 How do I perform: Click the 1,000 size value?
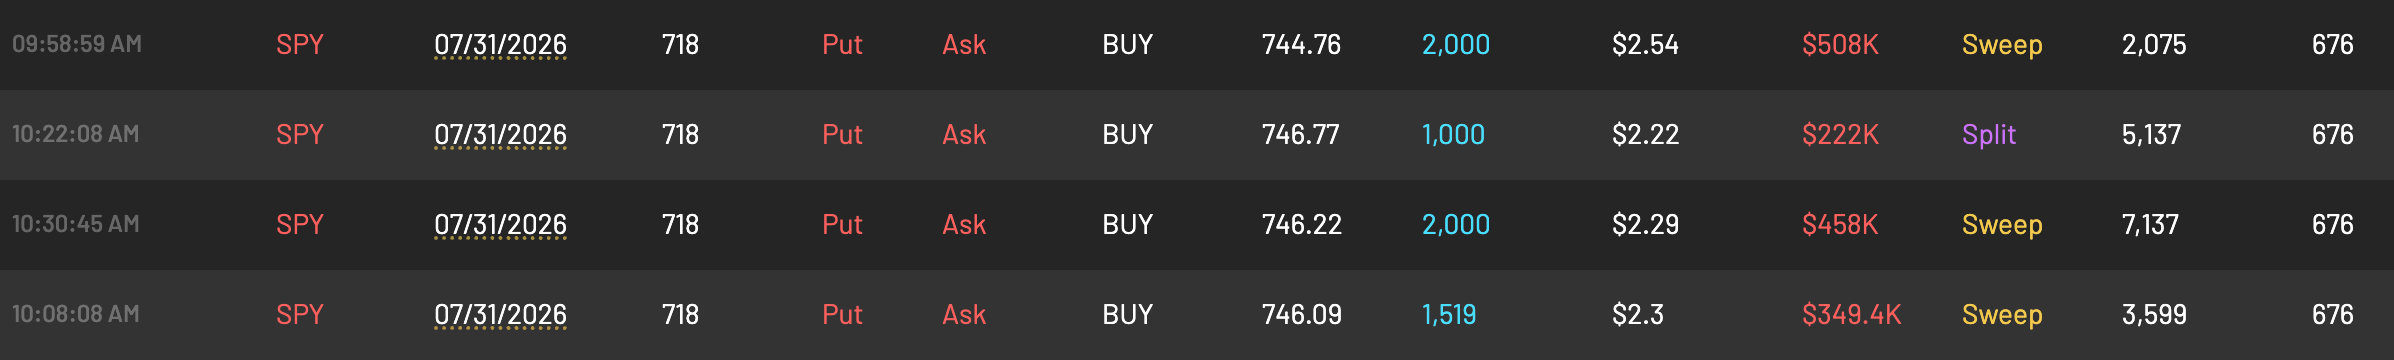click(x=1453, y=135)
